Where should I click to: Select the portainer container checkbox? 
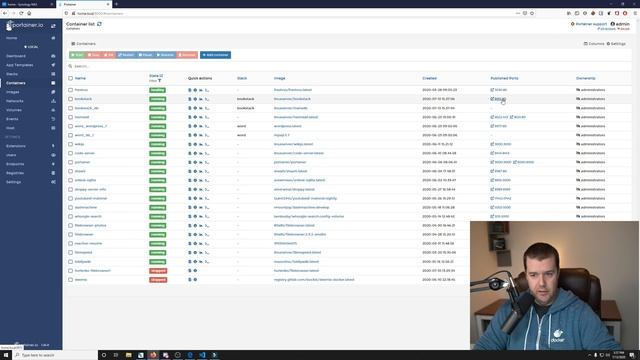click(71, 162)
